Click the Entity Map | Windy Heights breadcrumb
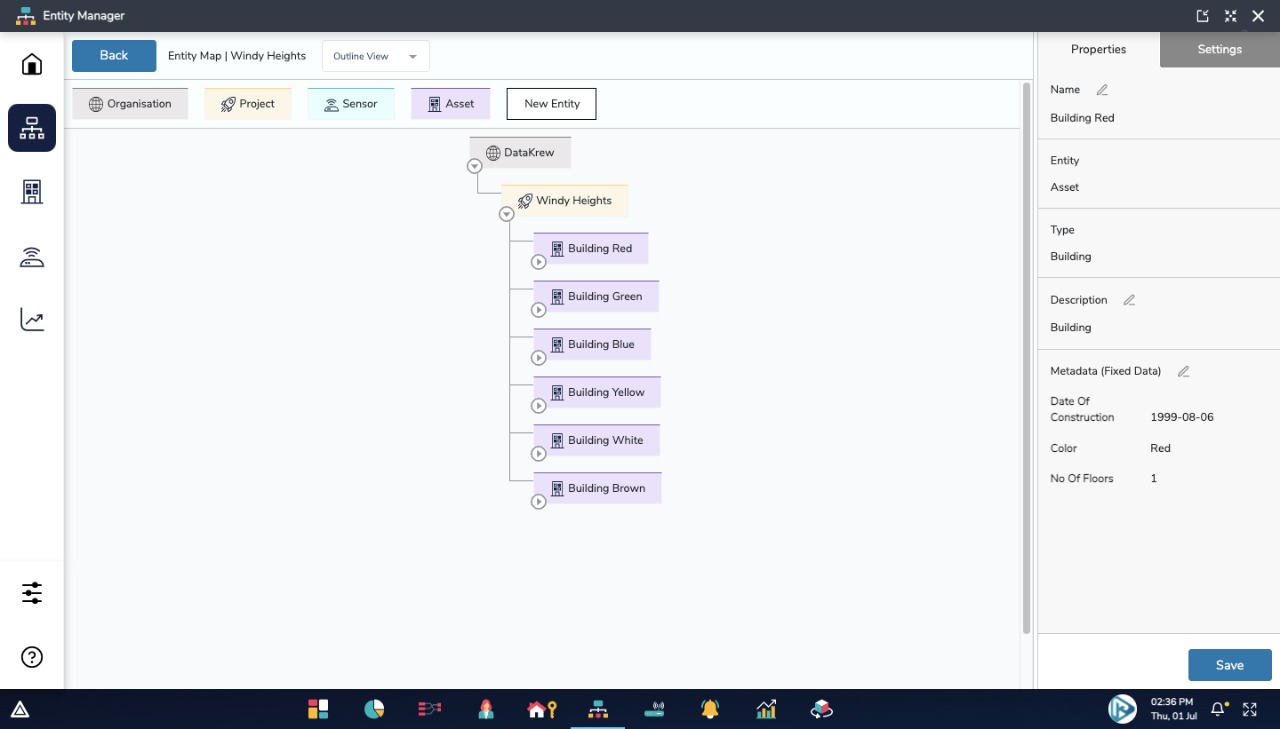Screen dimensions: 1280x729 coord(237,56)
